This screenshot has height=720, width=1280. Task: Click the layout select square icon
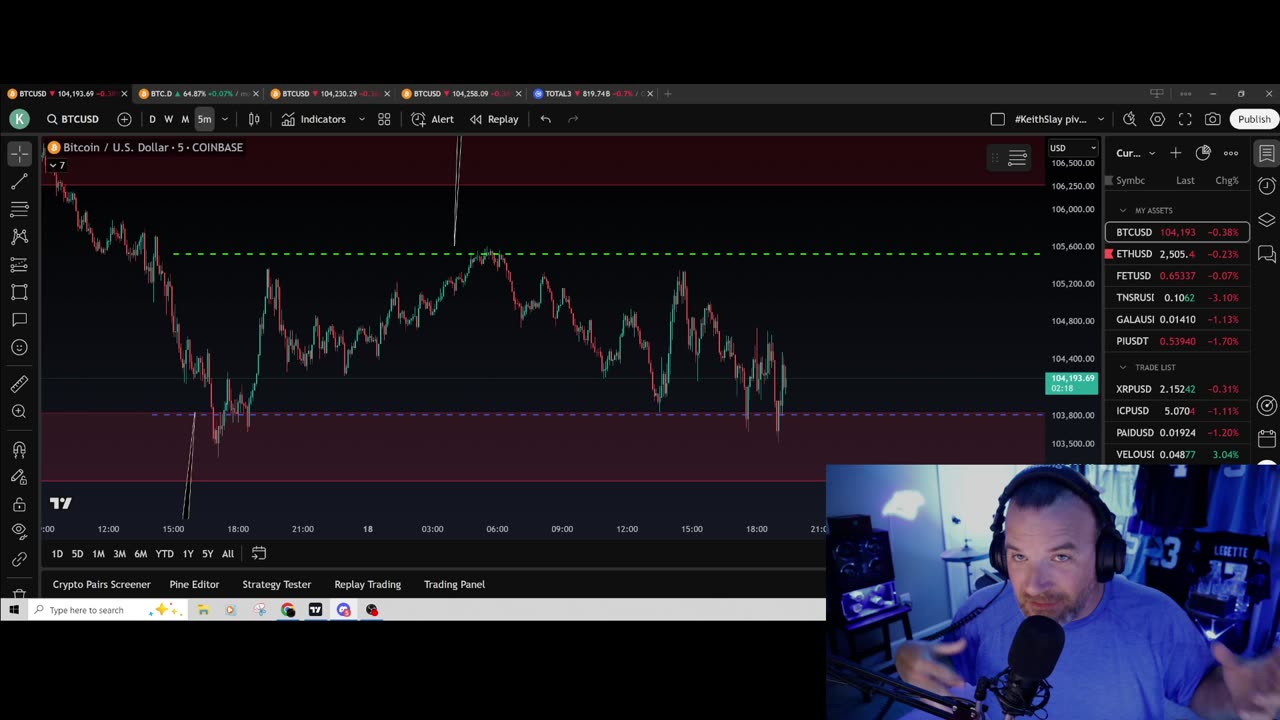point(997,119)
